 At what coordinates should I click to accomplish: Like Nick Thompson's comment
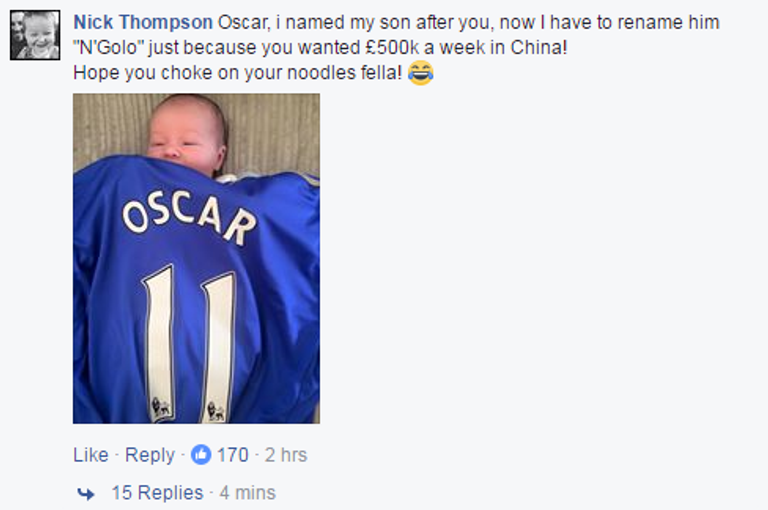click(90, 455)
